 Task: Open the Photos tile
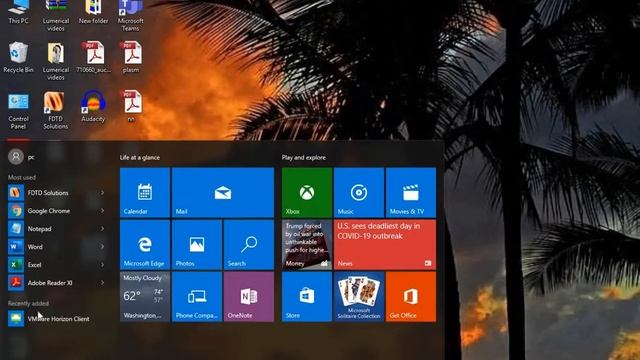point(197,244)
